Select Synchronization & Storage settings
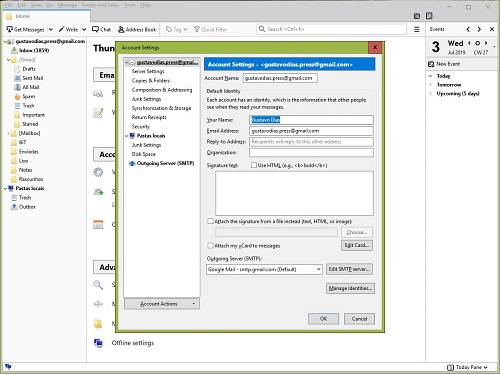Image resolution: width=500 pixels, height=374 pixels. click(161, 108)
